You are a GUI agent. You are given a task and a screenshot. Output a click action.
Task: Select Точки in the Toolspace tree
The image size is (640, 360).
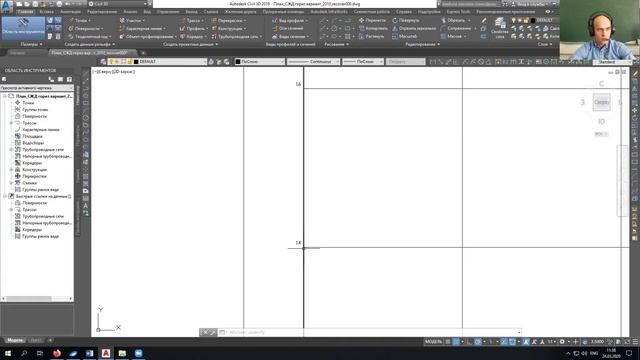click(x=28, y=103)
